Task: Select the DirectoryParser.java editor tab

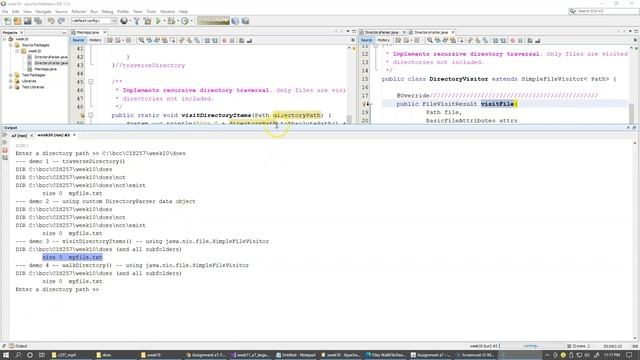Action: [x=381, y=32]
